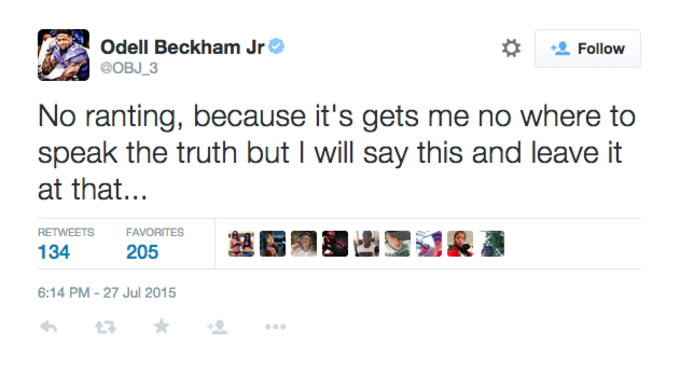
Task: Open the more options ellipsis icon
Action: tap(275, 326)
